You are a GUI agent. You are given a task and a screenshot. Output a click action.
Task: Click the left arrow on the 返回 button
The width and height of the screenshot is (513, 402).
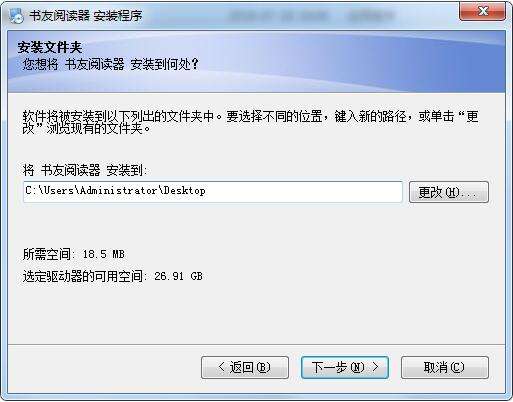pos(221,367)
